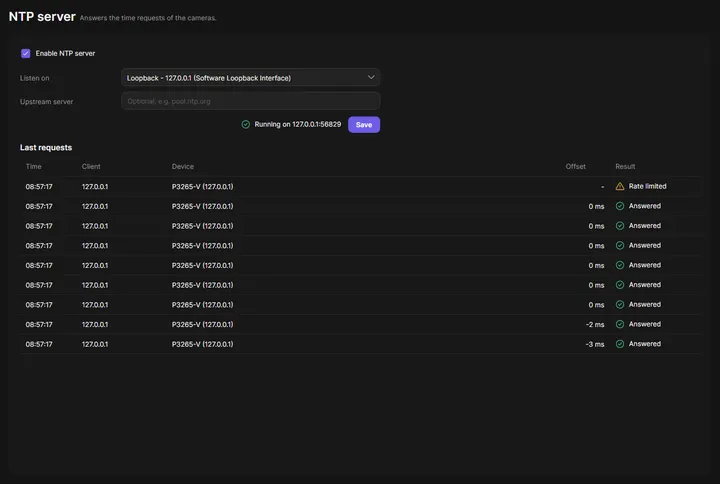Click Answered check icon in -3 ms row
Image resolution: width=720 pixels, height=484 pixels.
(619, 344)
